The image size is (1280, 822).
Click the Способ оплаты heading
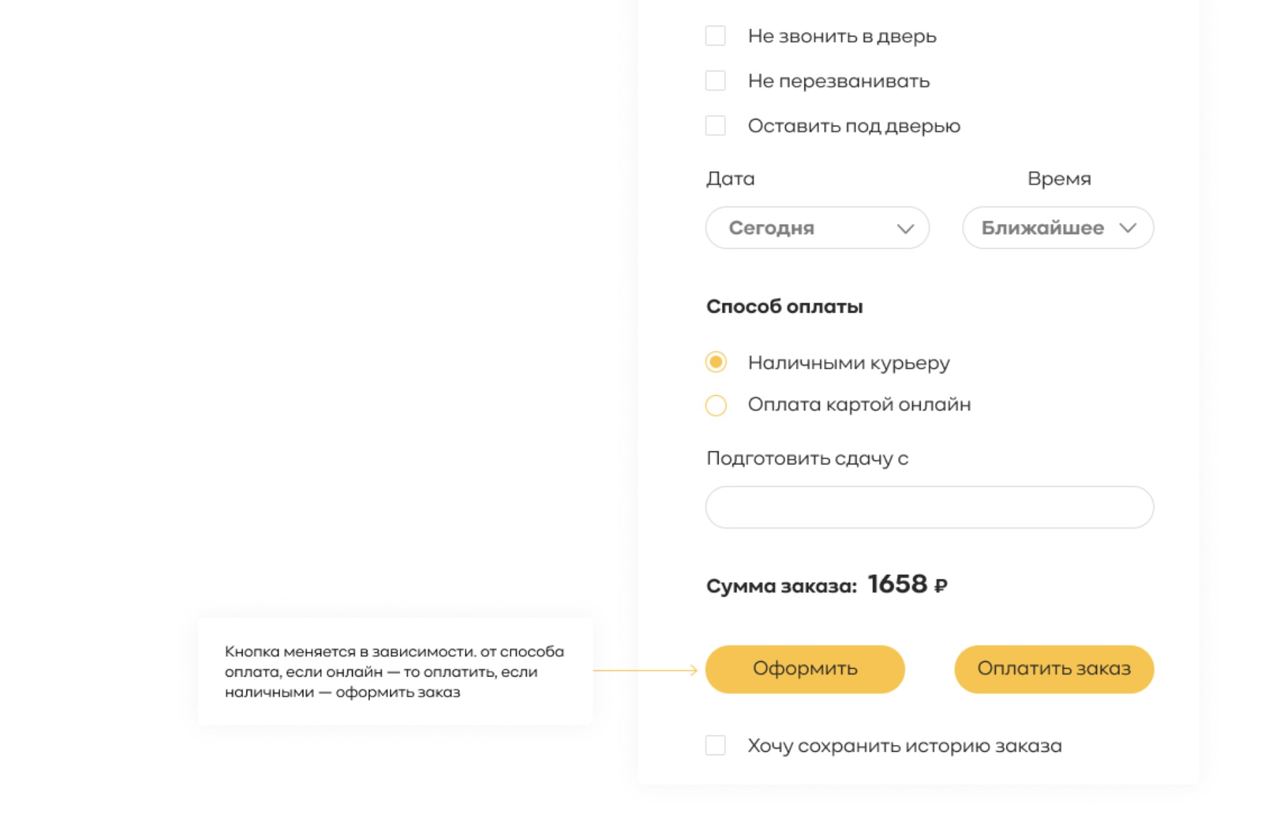(x=785, y=307)
